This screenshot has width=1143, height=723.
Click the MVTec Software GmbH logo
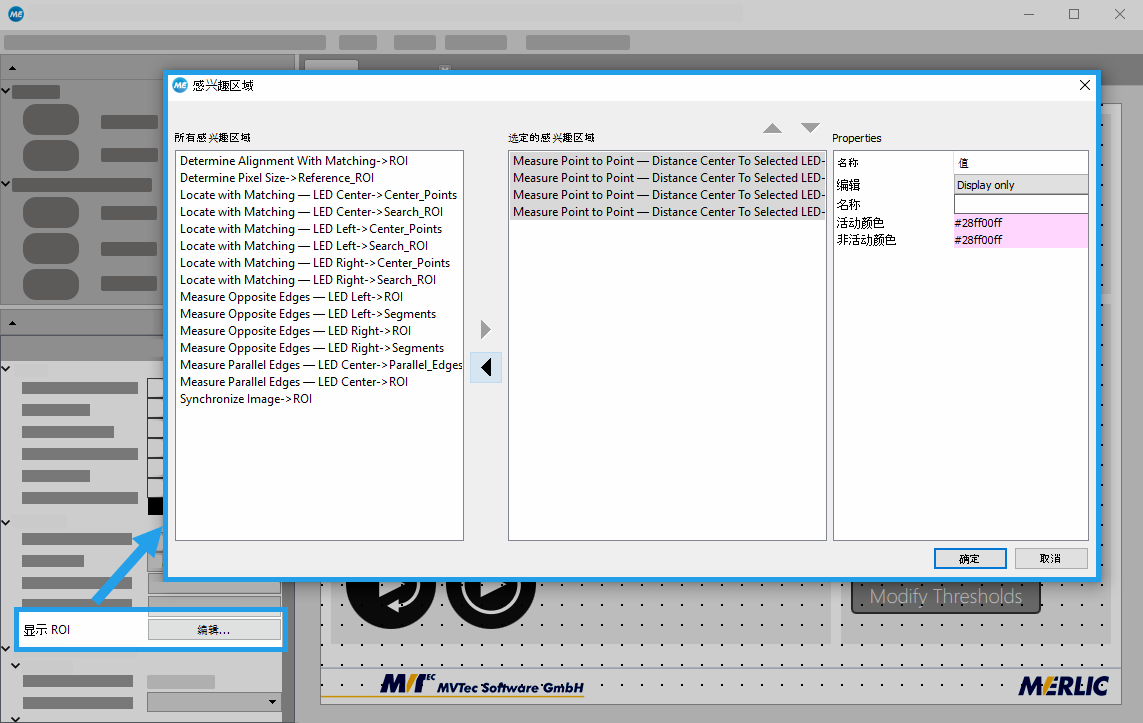pos(481,685)
